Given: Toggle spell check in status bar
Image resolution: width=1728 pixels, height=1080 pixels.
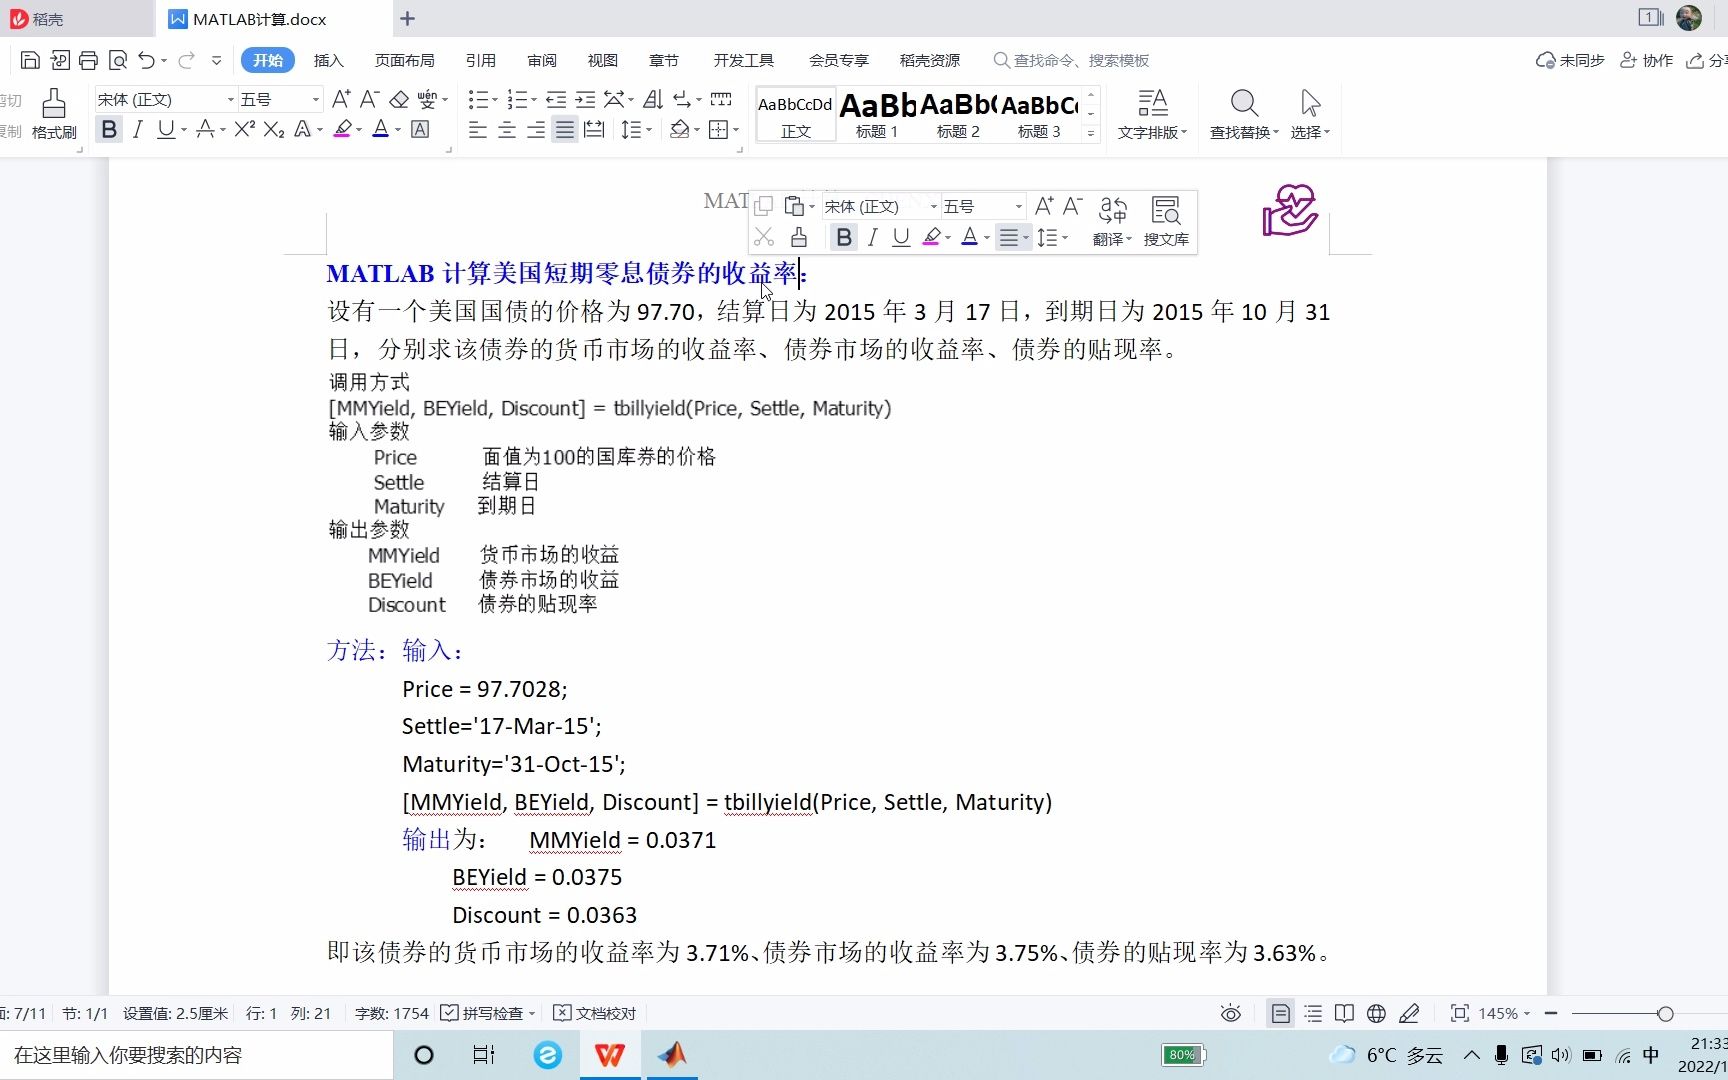Looking at the screenshot, I should point(488,1013).
